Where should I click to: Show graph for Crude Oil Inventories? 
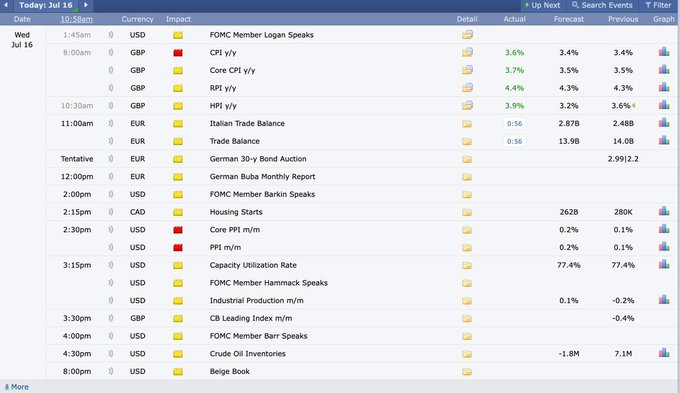[x=664, y=353]
